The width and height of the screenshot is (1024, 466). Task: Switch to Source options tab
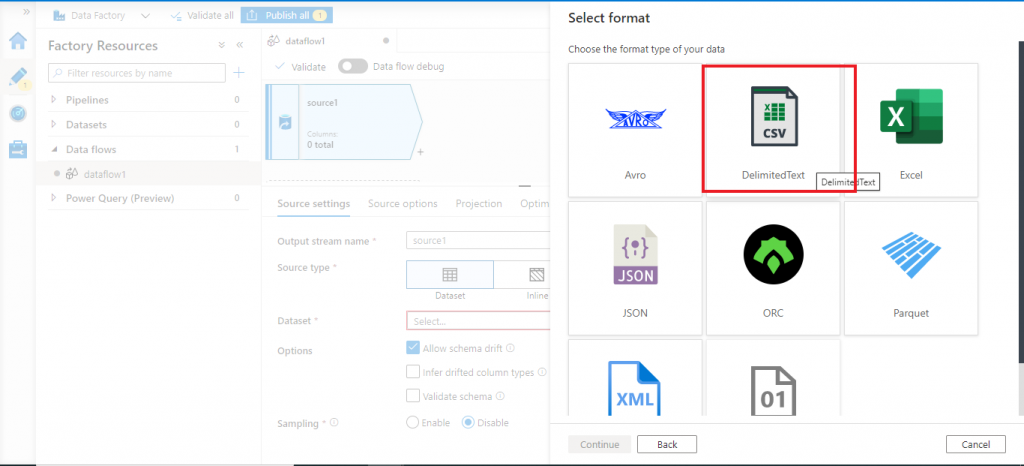point(402,204)
